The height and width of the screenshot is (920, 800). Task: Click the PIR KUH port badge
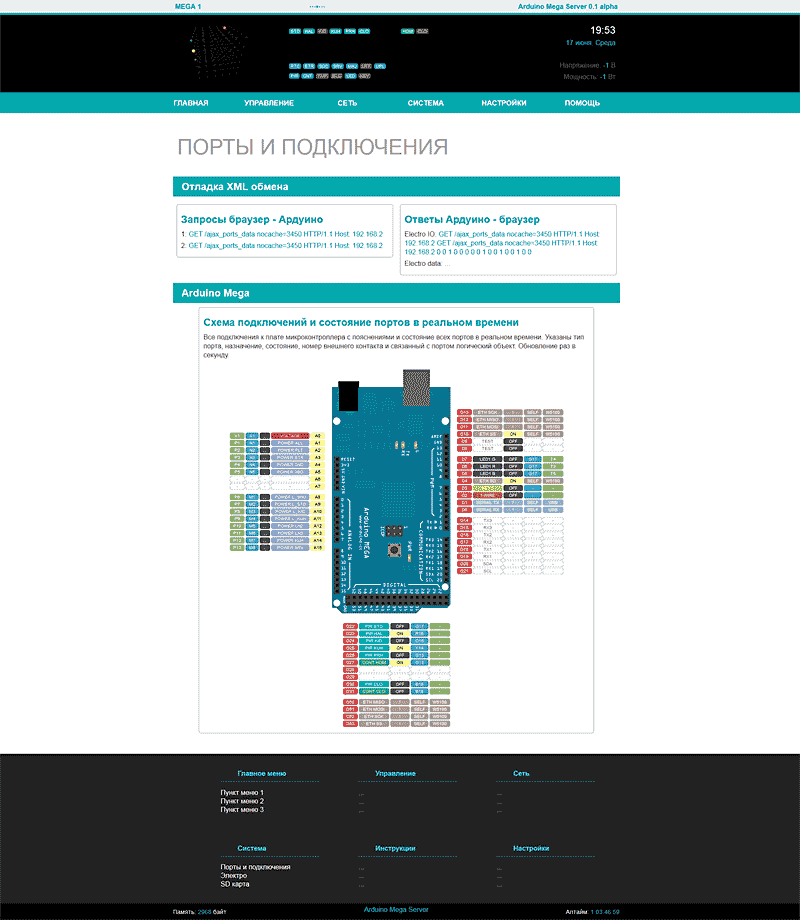coord(374,648)
